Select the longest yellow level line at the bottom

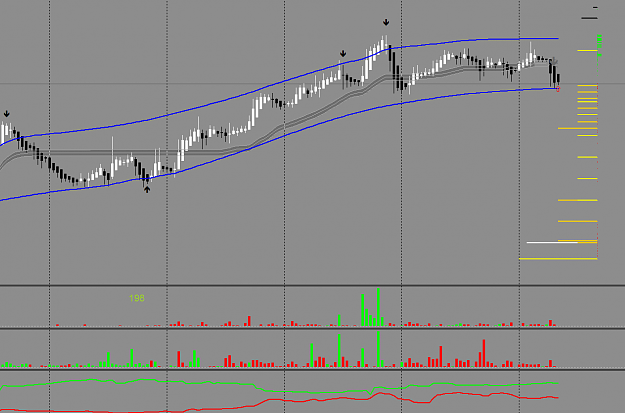(x=558, y=259)
